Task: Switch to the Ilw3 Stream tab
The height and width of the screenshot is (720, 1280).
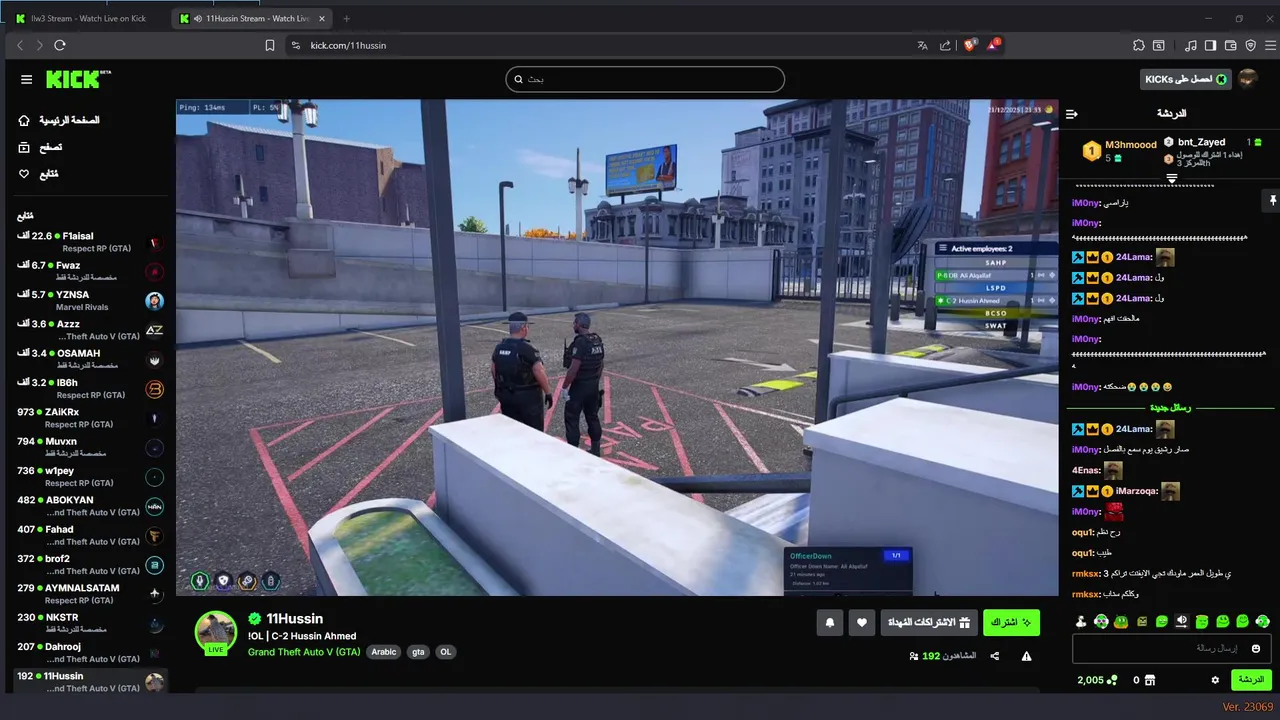Action: (88, 18)
